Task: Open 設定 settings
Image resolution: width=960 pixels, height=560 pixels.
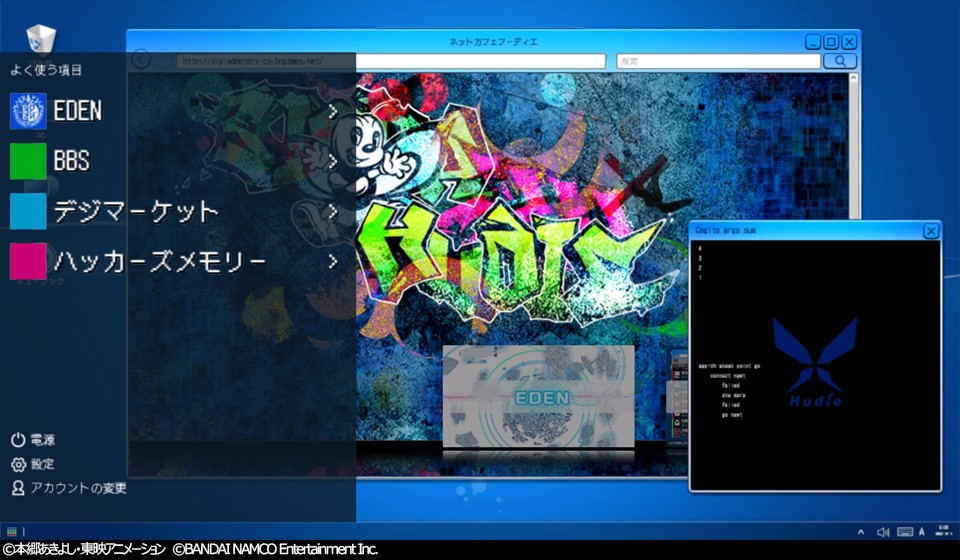Action: click(33, 464)
